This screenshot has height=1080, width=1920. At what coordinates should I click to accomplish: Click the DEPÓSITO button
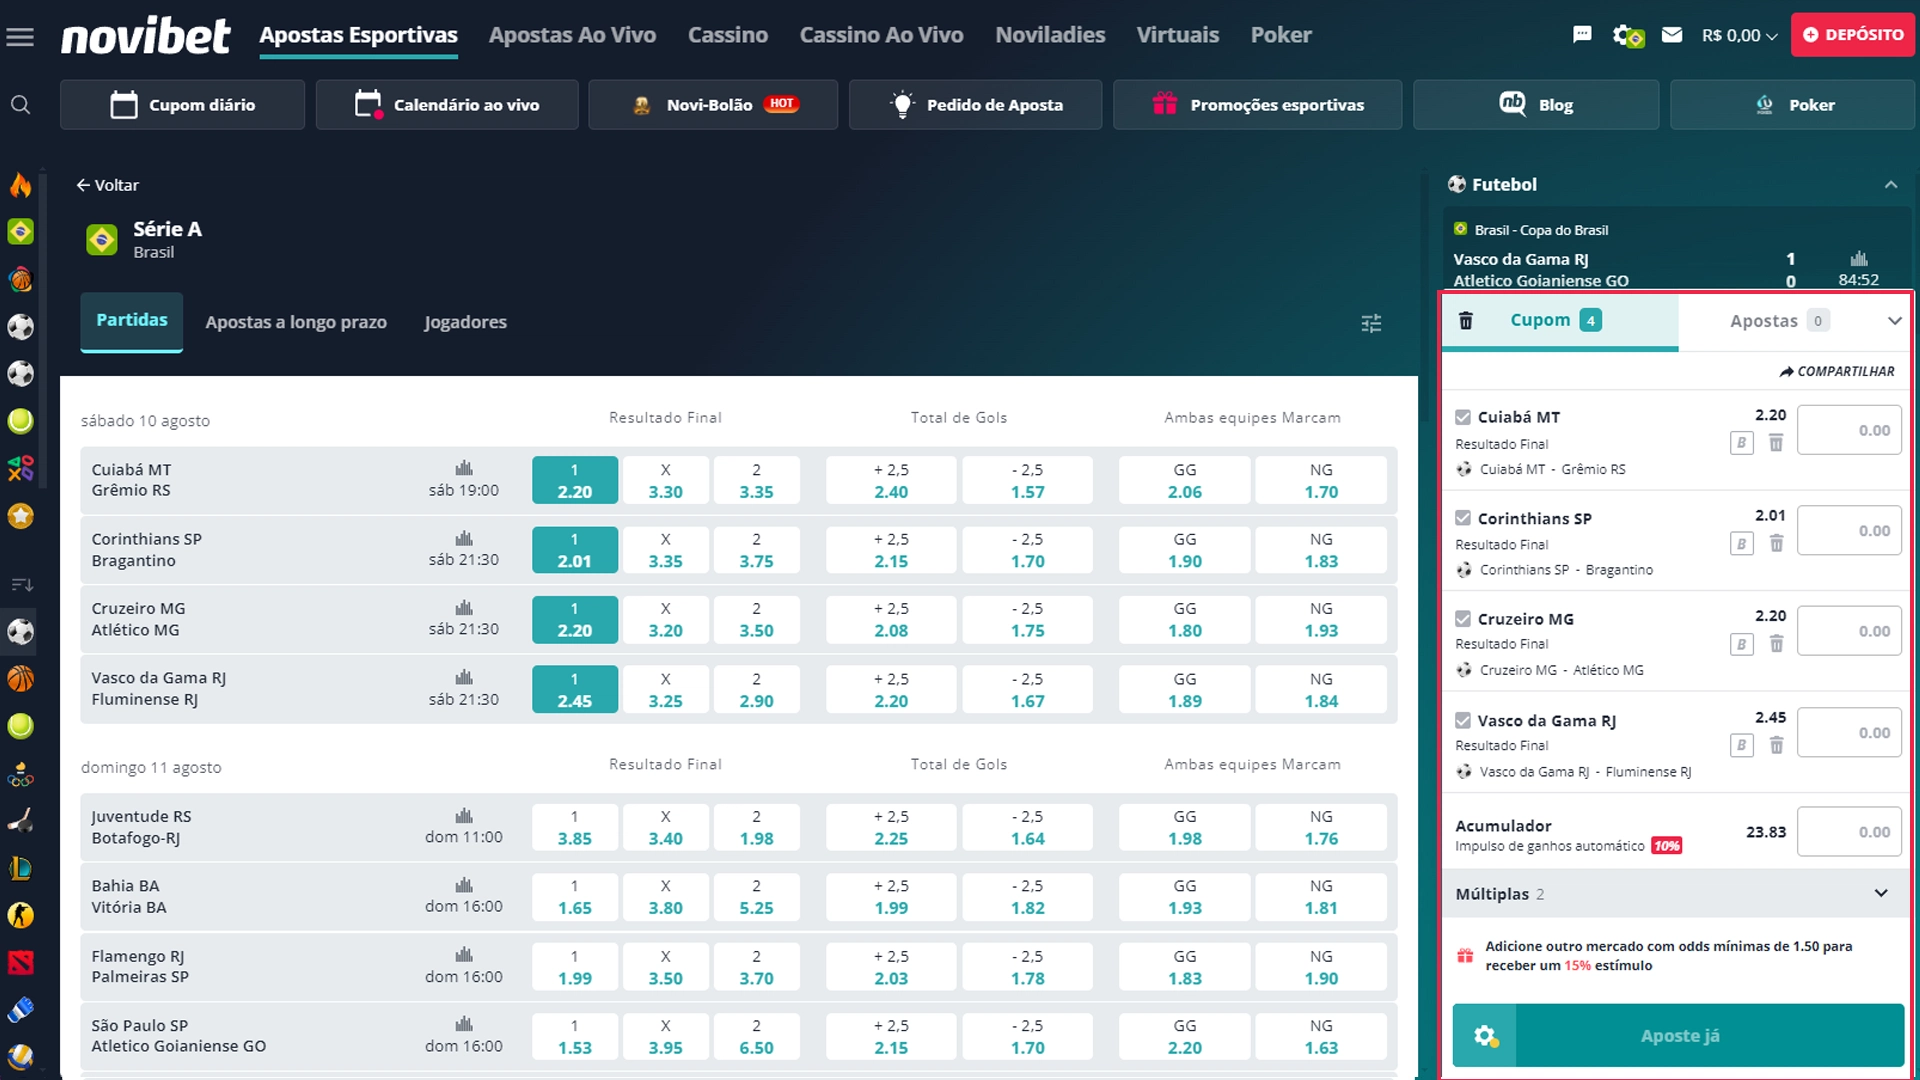(x=1852, y=35)
